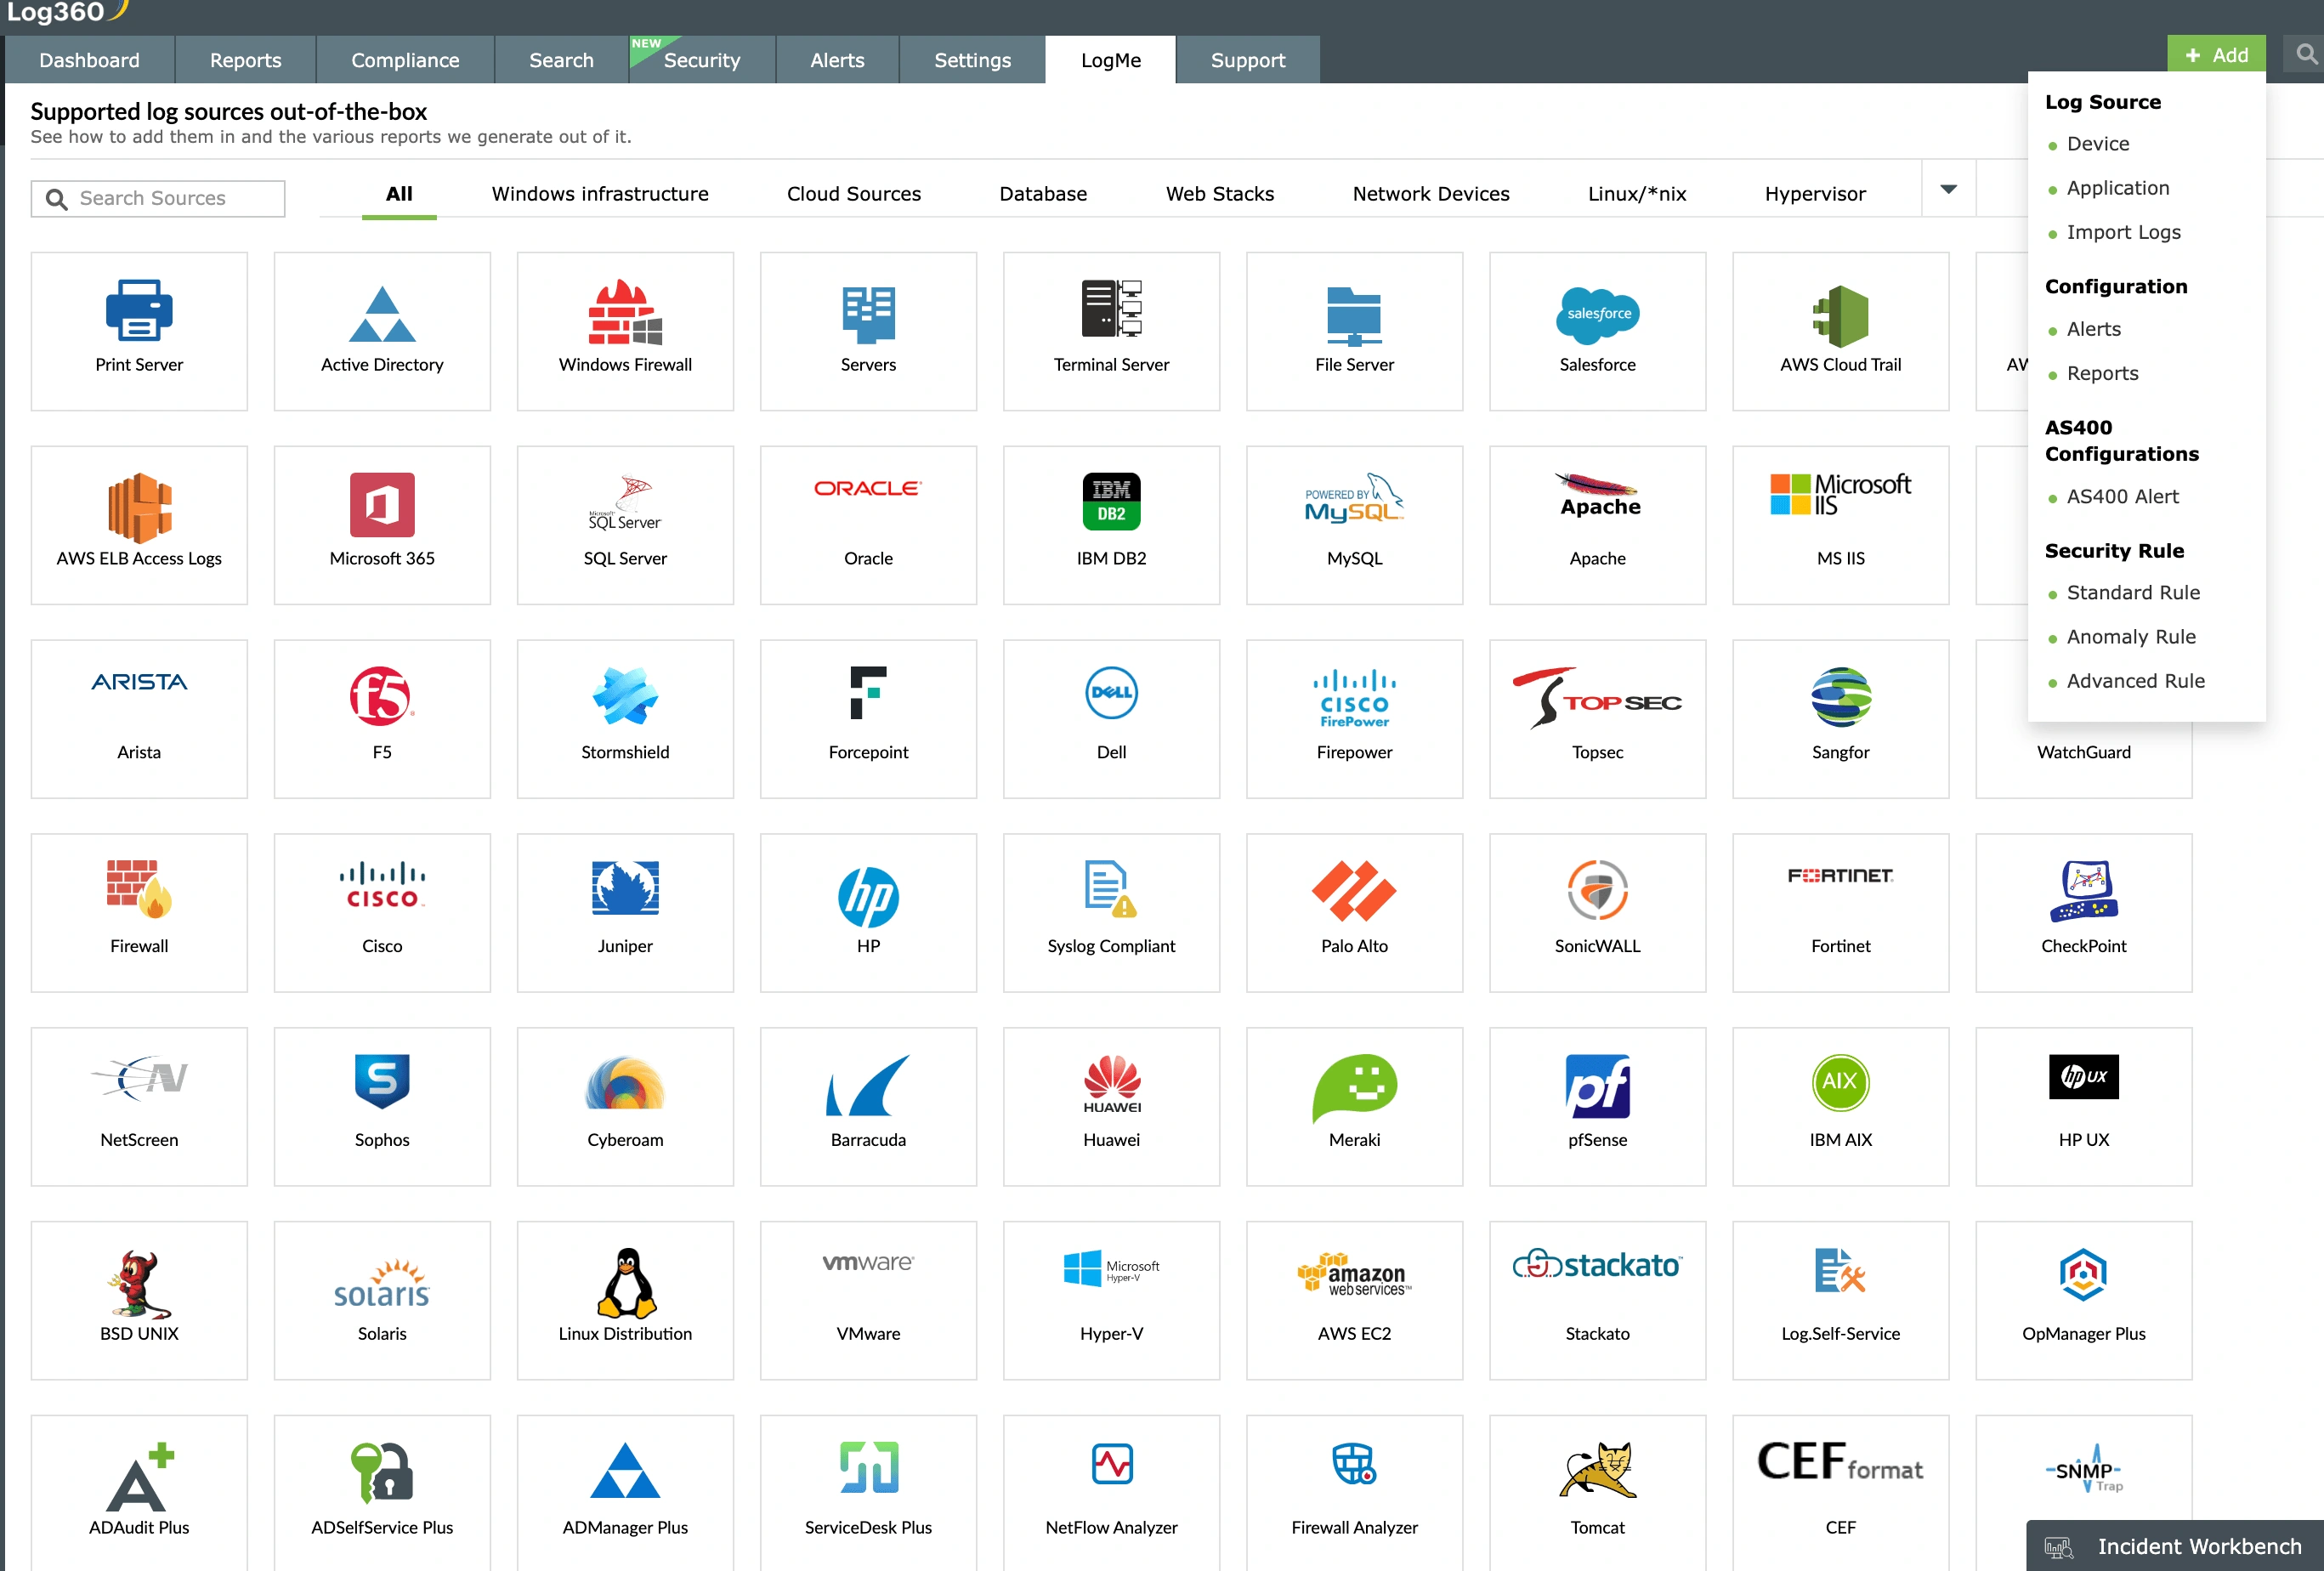The height and width of the screenshot is (1571, 2324).
Task: Open the Incident Workbench panel
Action: click(2175, 1546)
